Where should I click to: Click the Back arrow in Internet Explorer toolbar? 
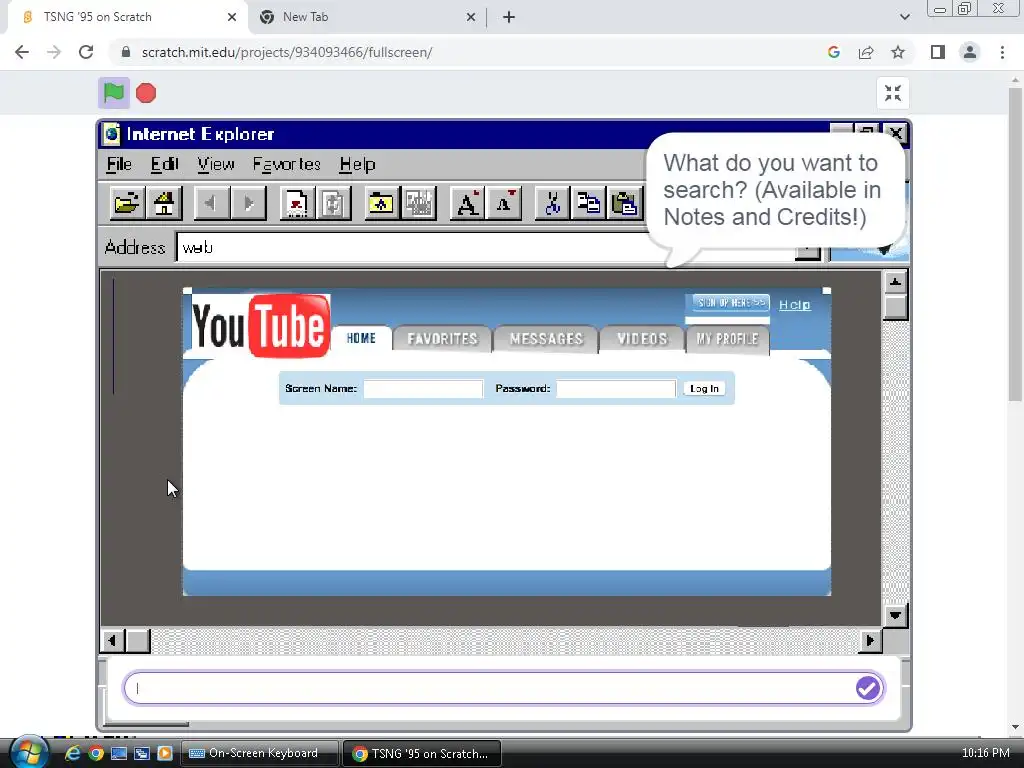point(212,203)
